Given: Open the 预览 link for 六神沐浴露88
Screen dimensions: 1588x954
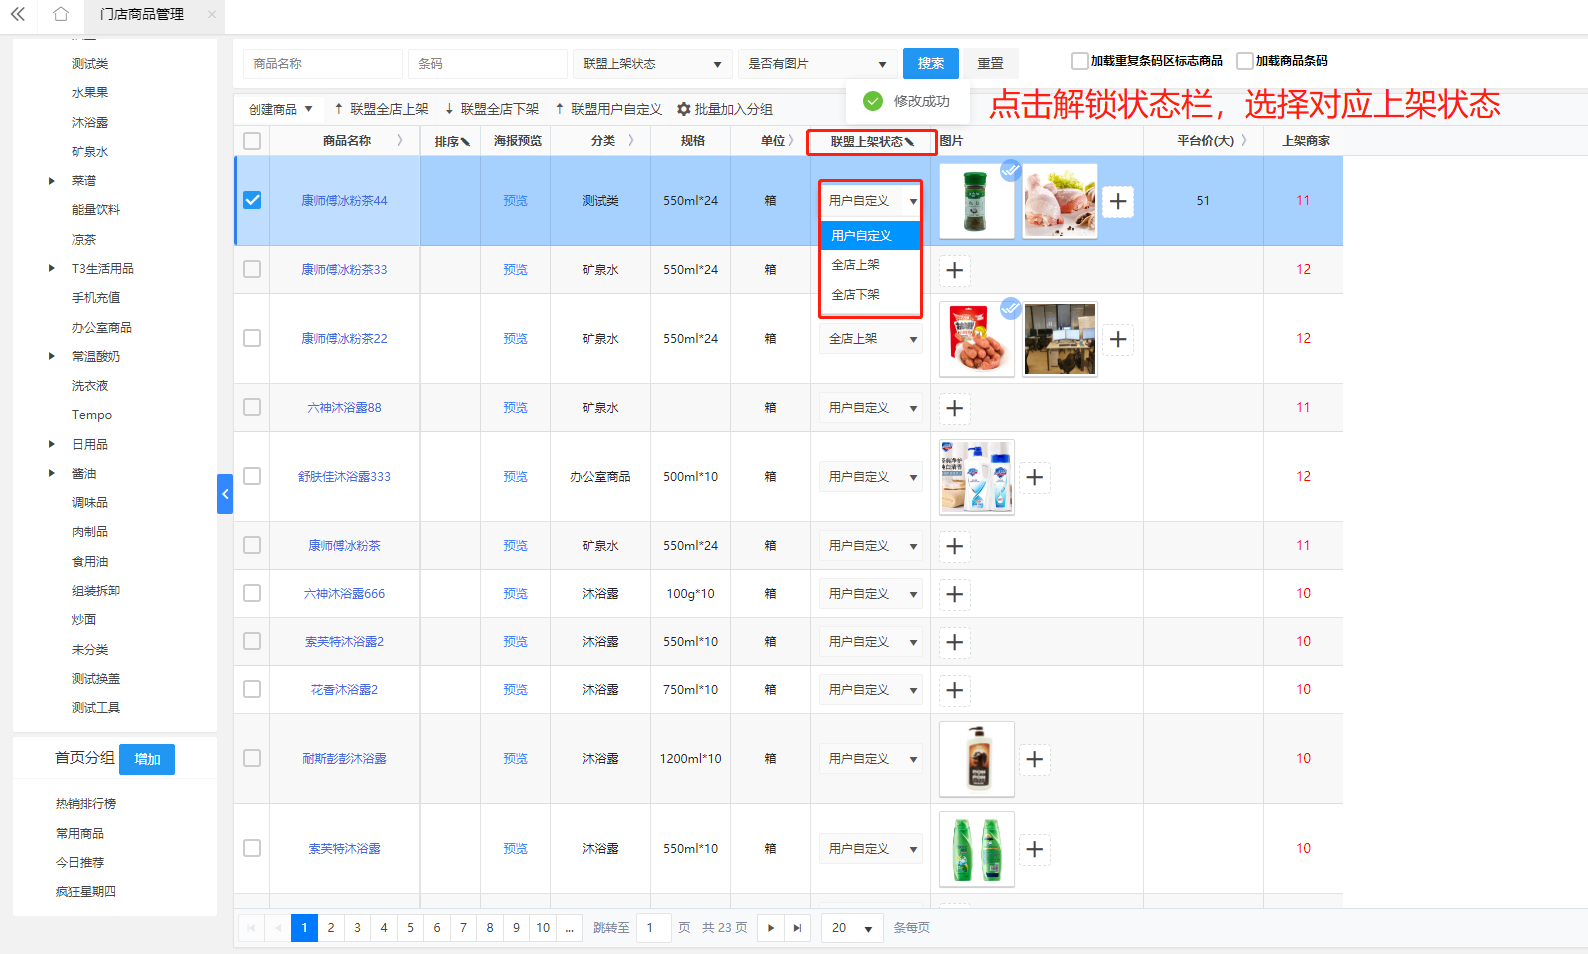Looking at the screenshot, I should tap(515, 408).
